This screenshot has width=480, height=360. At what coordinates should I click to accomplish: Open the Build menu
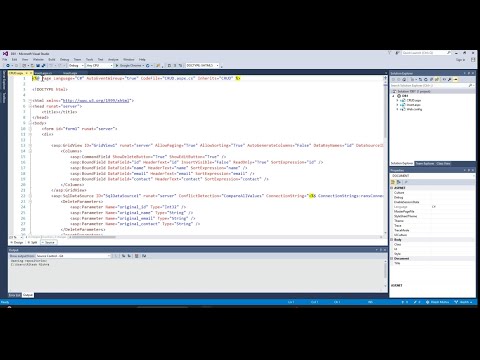coord(52,59)
